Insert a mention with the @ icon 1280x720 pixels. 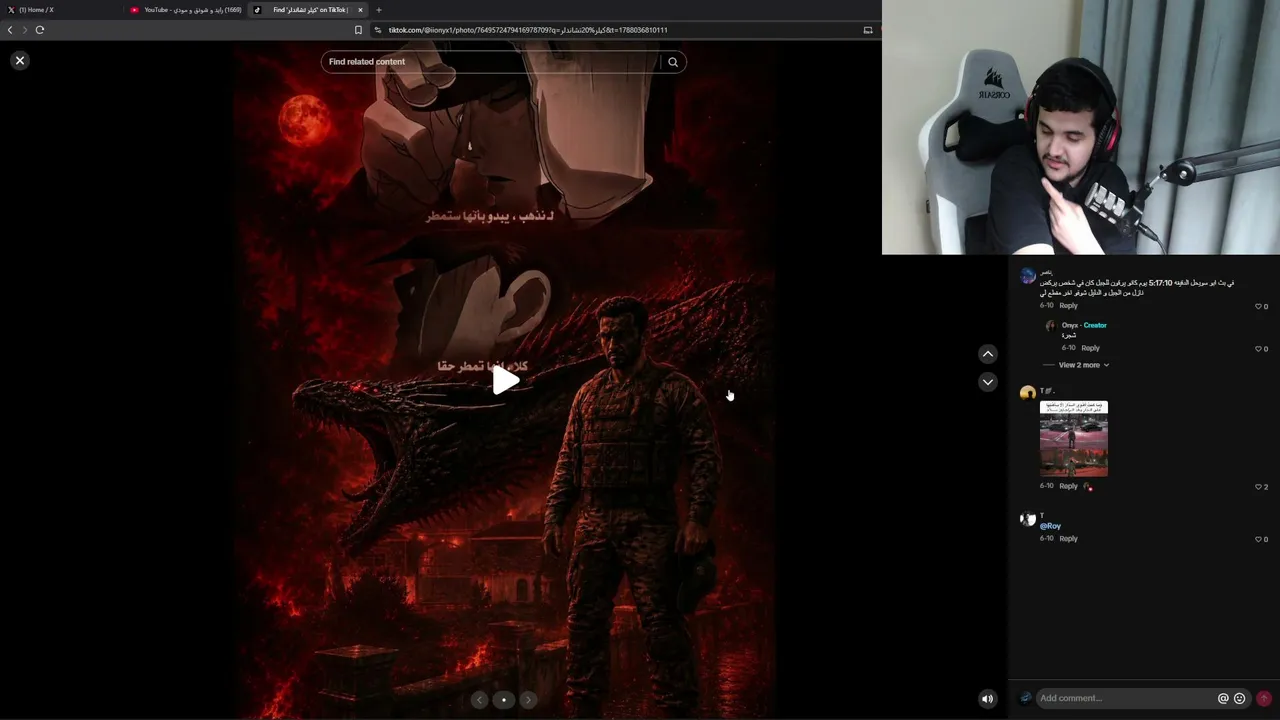(1223, 699)
